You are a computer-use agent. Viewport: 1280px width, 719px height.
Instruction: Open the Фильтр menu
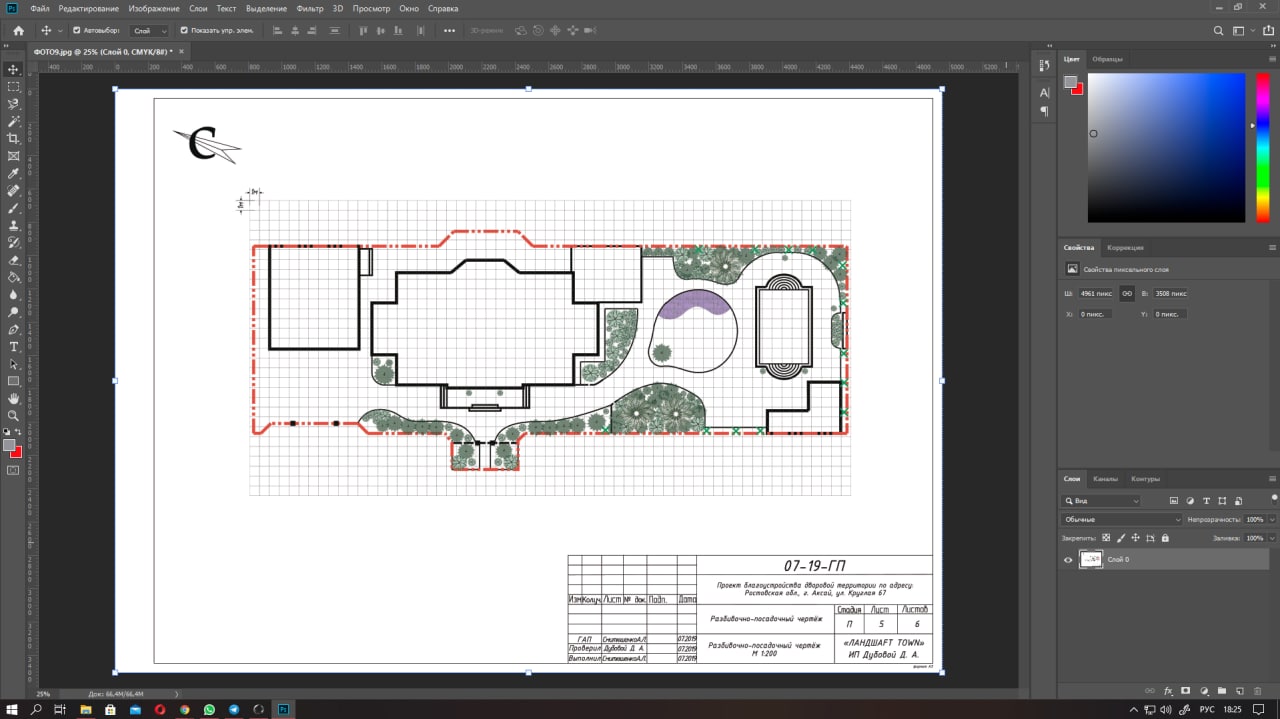point(310,8)
